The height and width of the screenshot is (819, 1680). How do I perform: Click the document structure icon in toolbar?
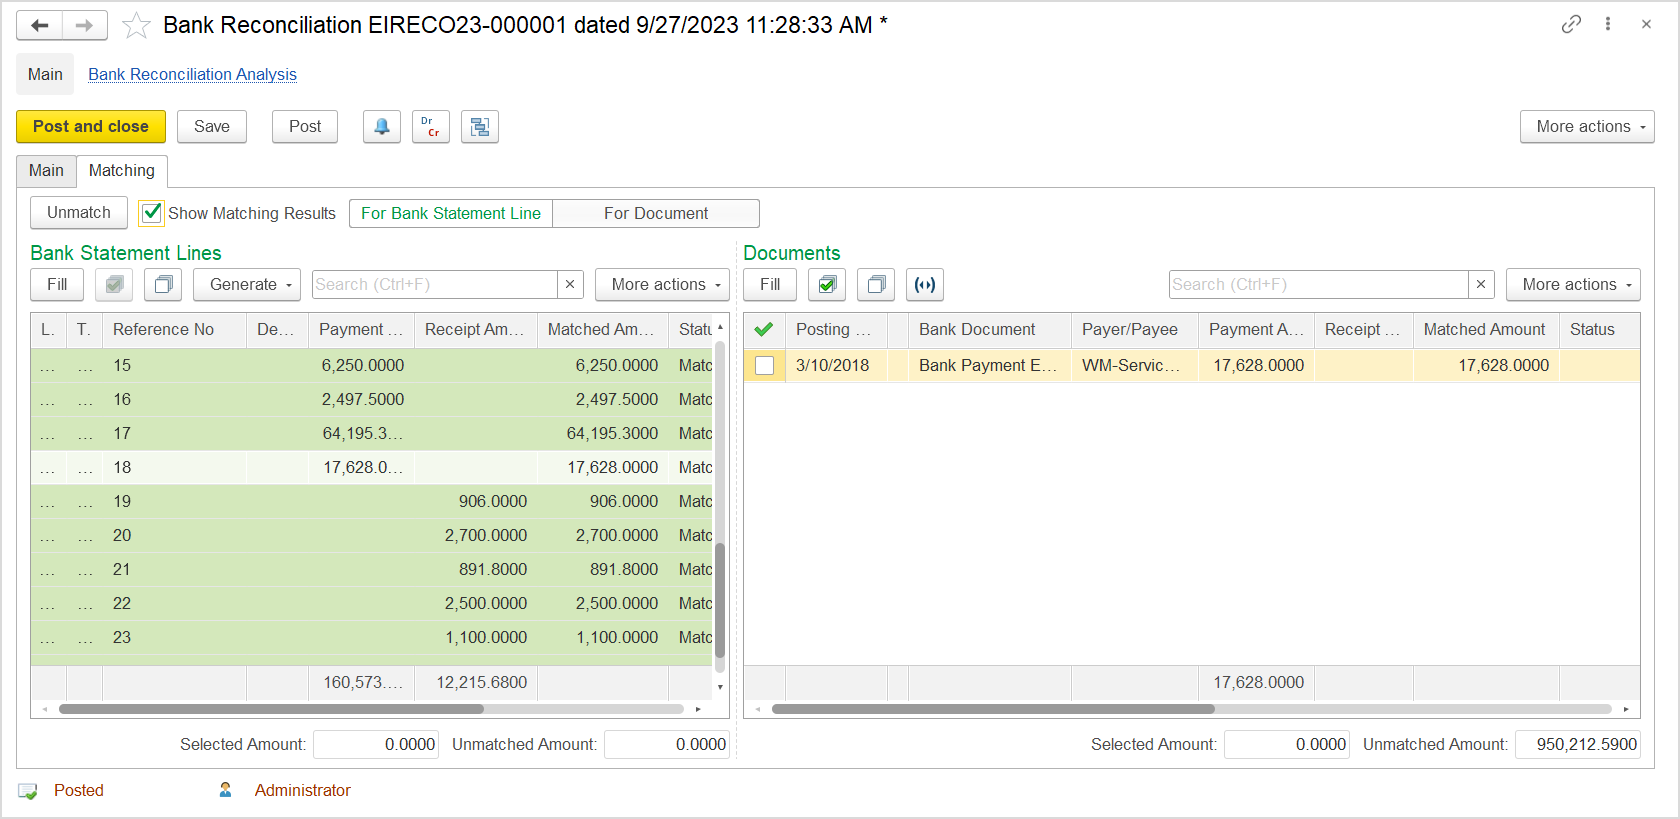coord(480,127)
